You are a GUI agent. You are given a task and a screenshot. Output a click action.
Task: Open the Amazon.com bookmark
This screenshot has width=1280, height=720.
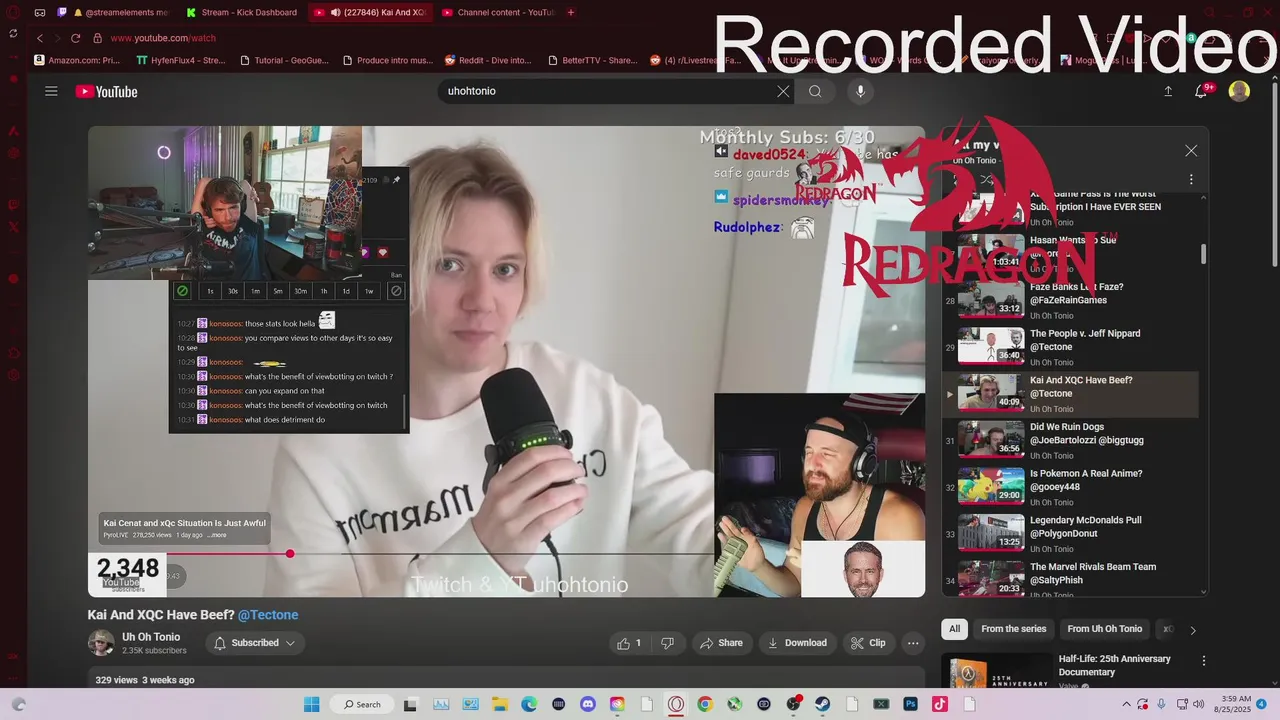click(x=77, y=60)
